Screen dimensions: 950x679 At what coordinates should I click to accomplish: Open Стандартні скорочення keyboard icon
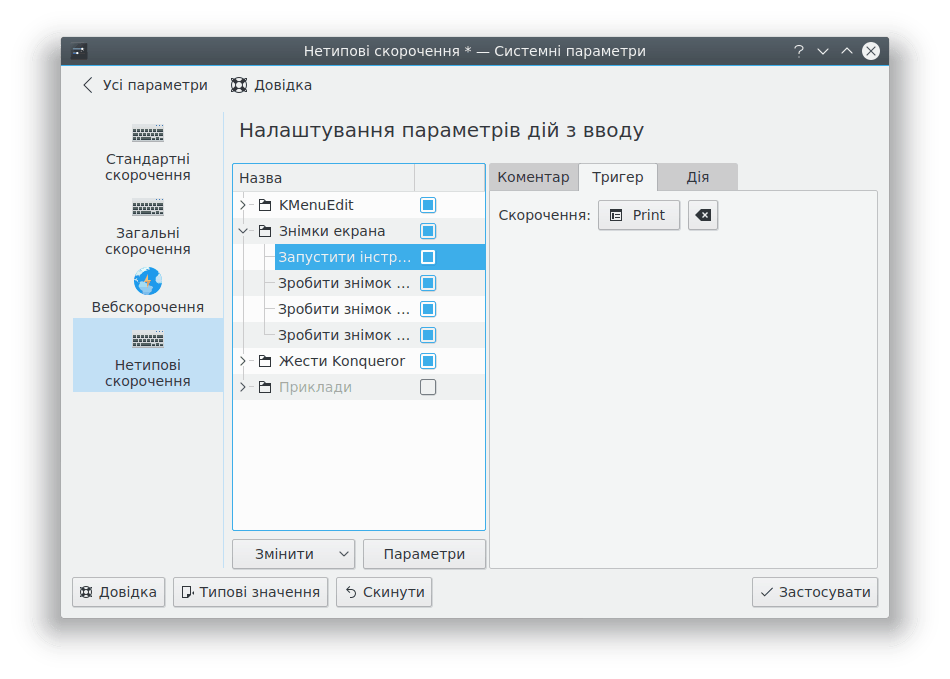(148, 134)
